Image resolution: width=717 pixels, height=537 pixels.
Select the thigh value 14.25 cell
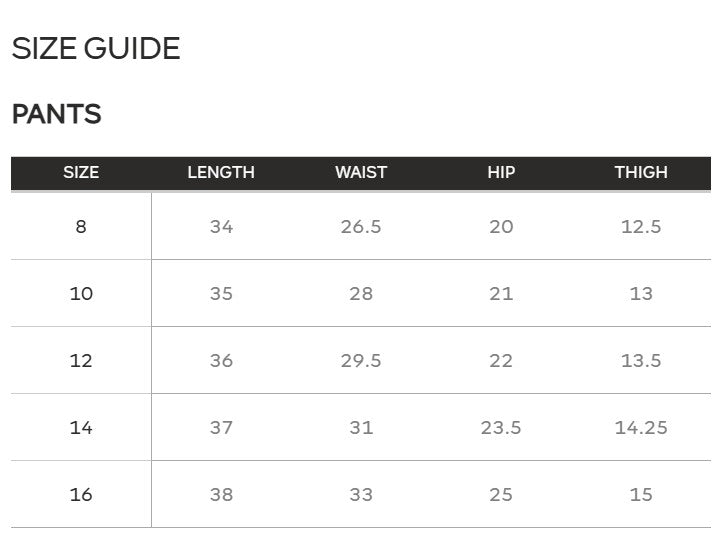tap(641, 428)
